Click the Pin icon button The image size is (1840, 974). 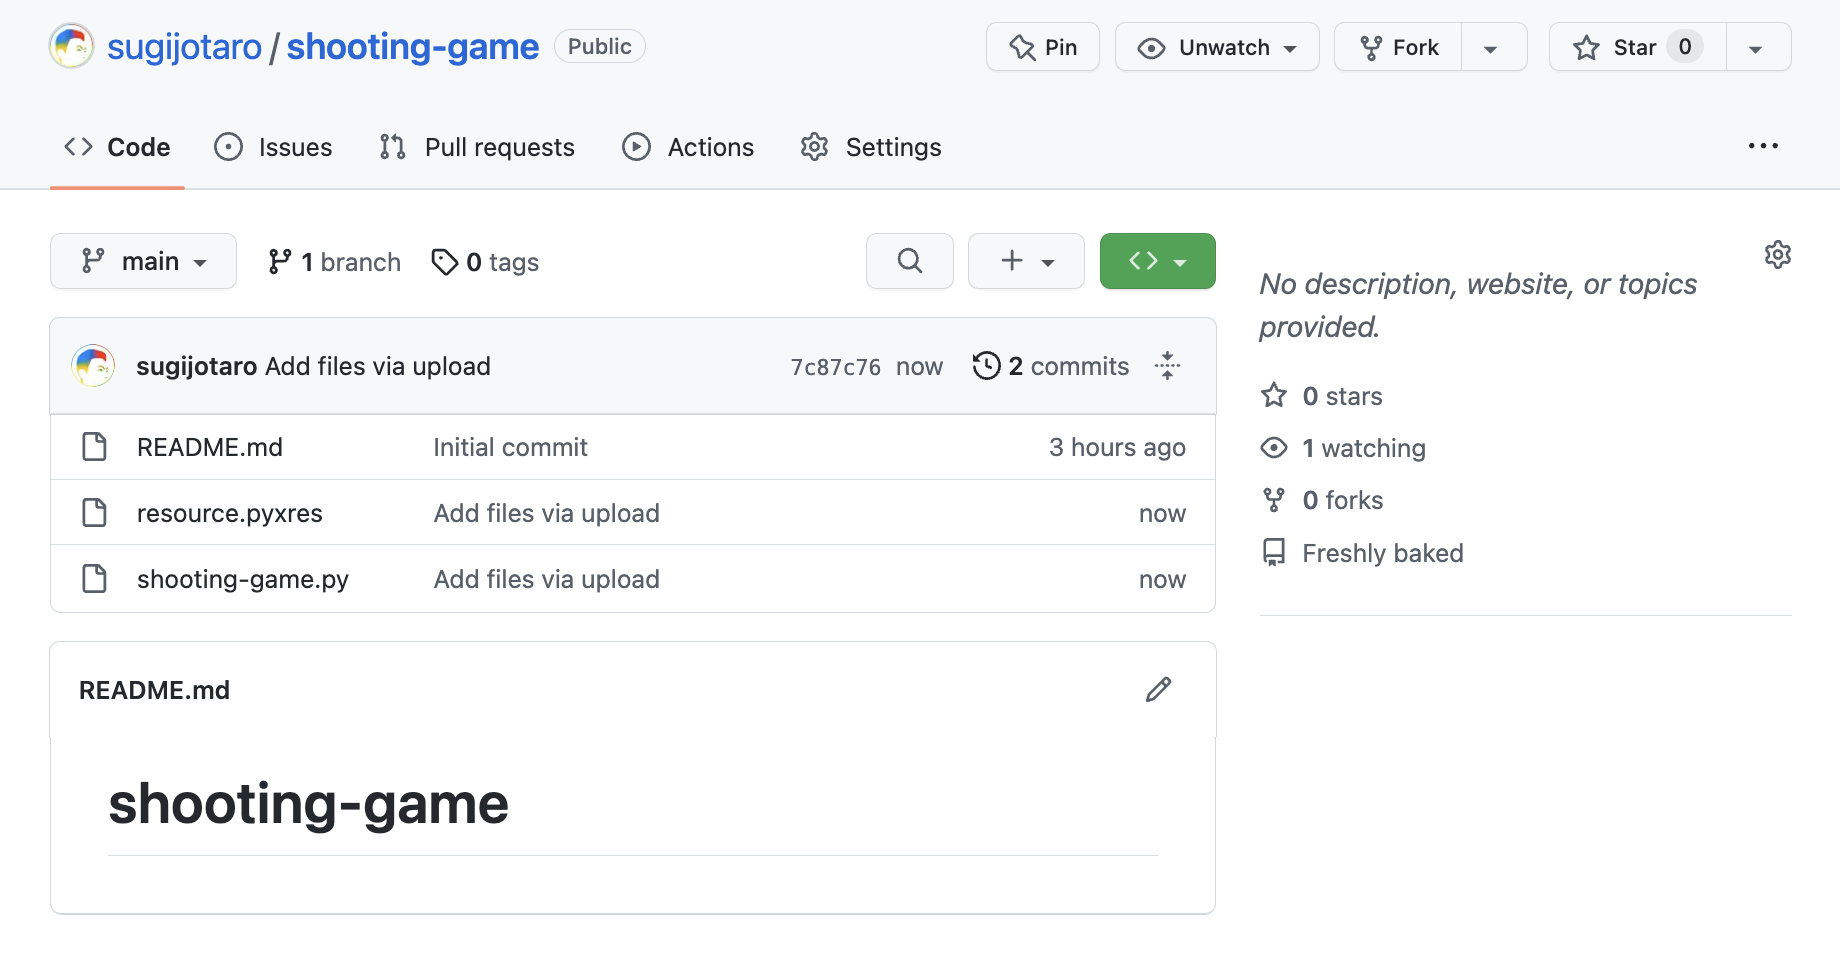[1021, 46]
